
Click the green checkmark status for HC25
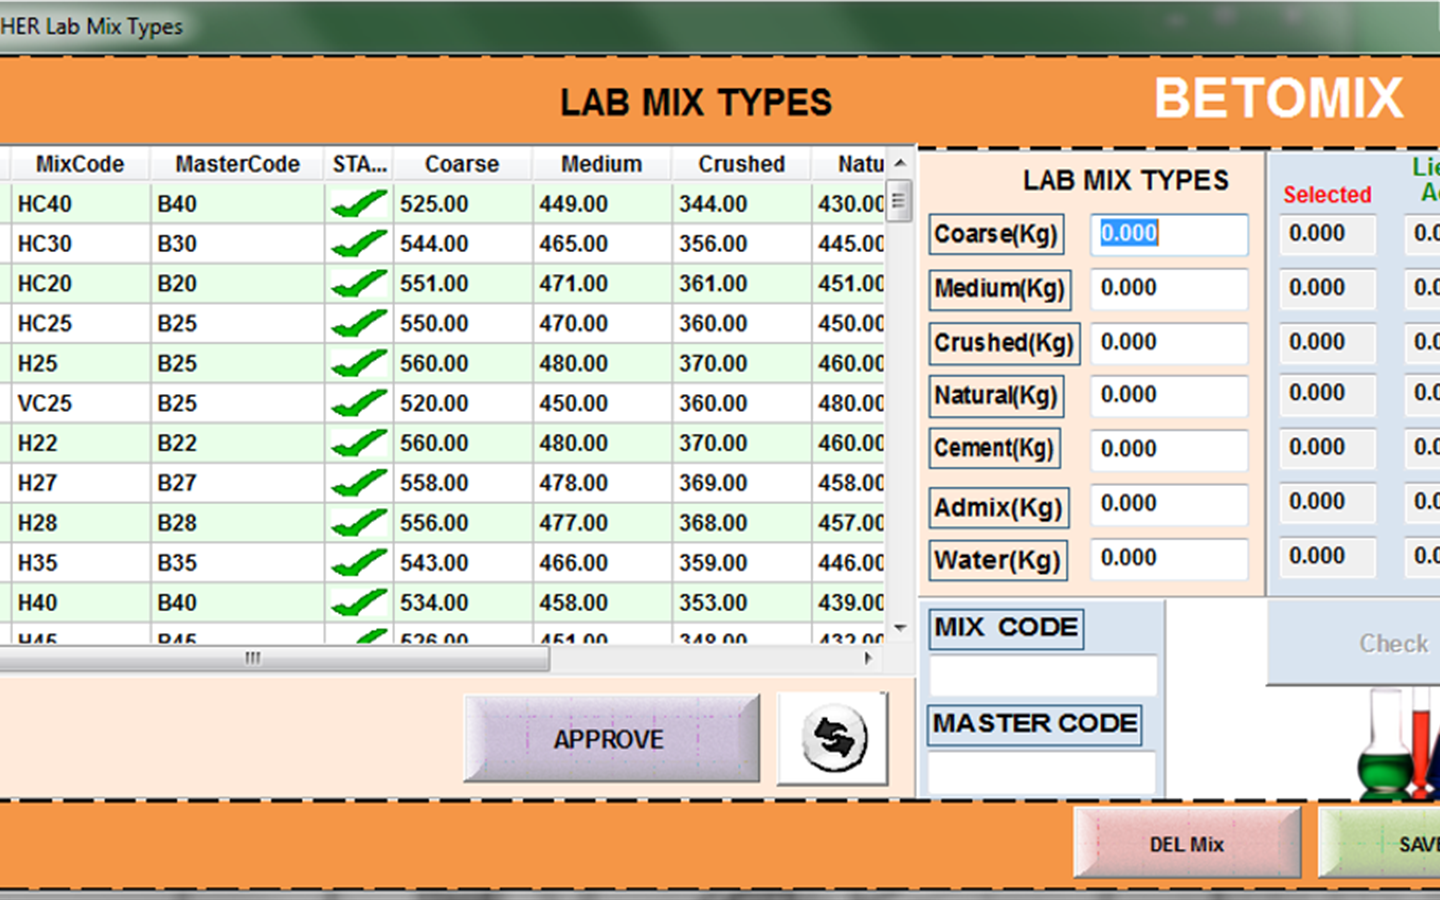pyautogui.click(x=359, y=324)
